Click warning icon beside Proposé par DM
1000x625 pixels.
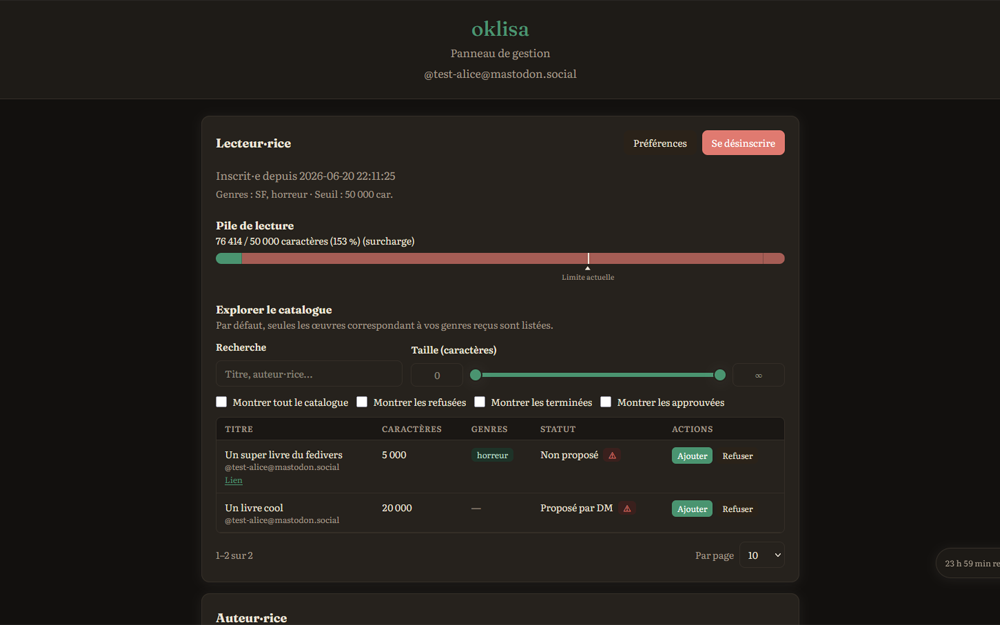(627, 508)
